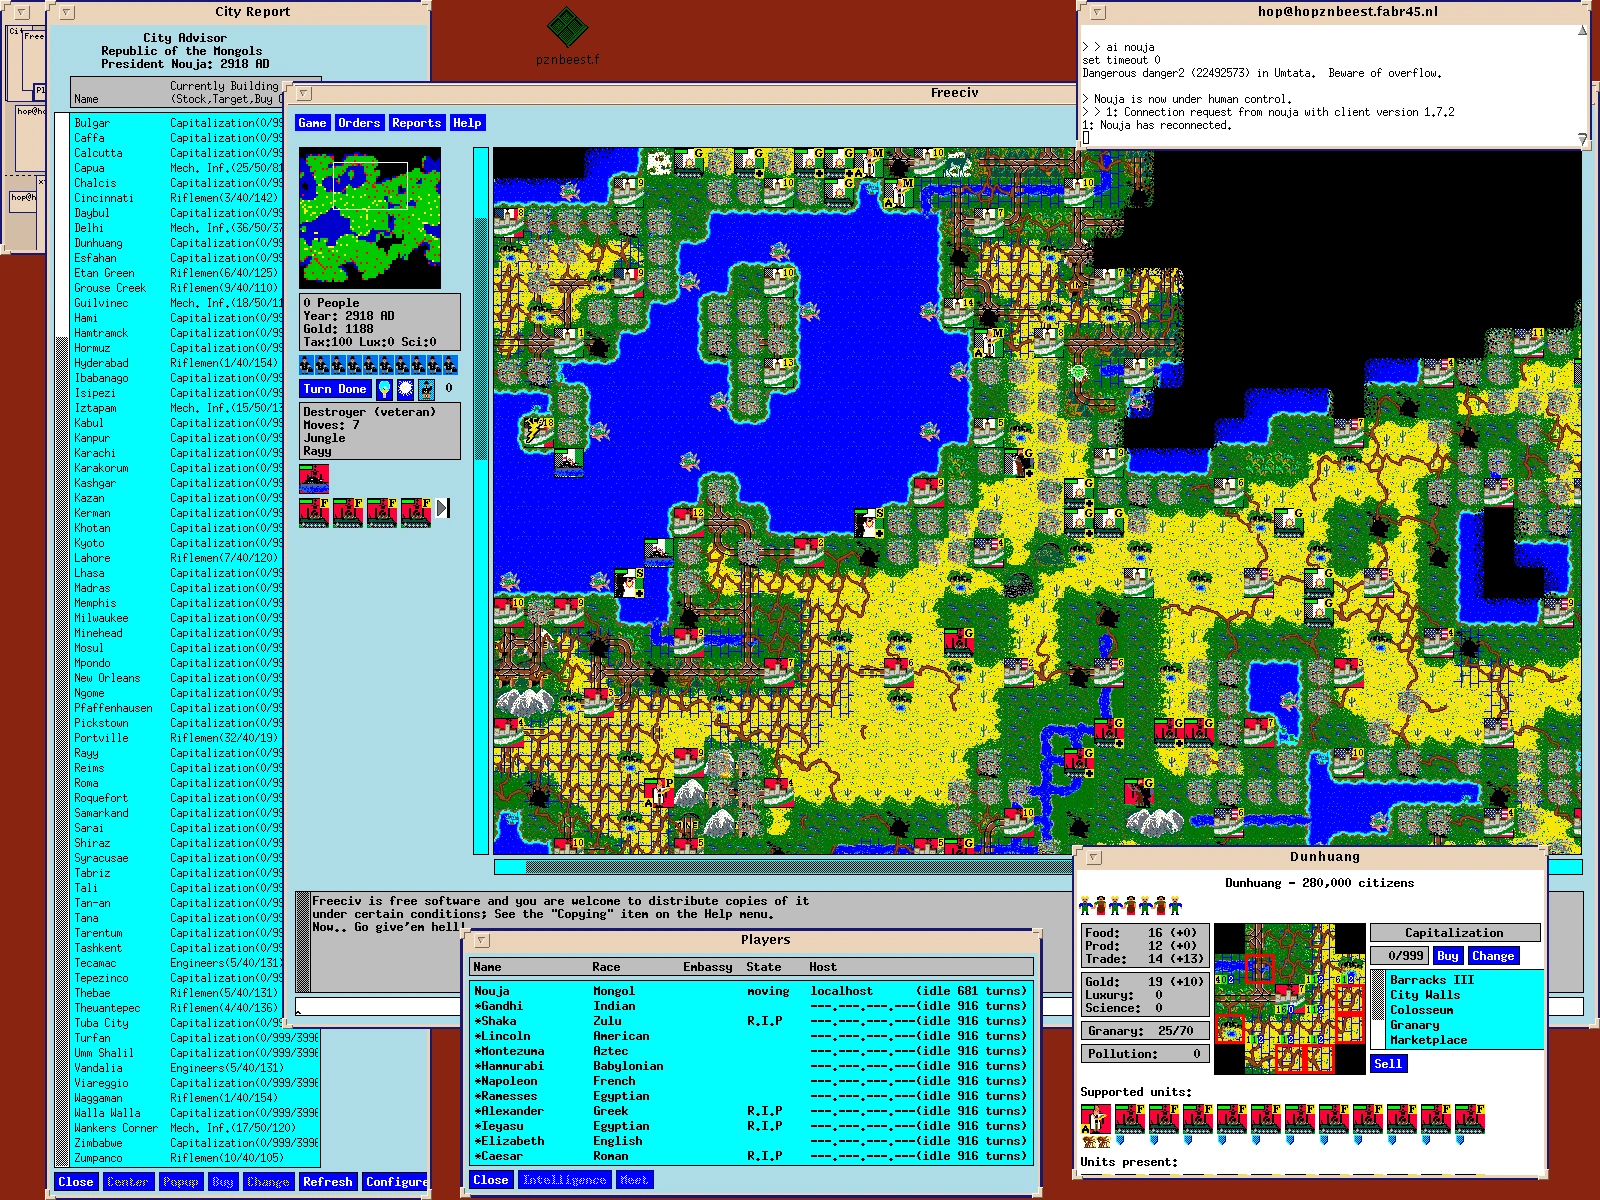The image size is (1600, 1200).
Task: End the turn with Turn Done
Action: coord(335,389)
